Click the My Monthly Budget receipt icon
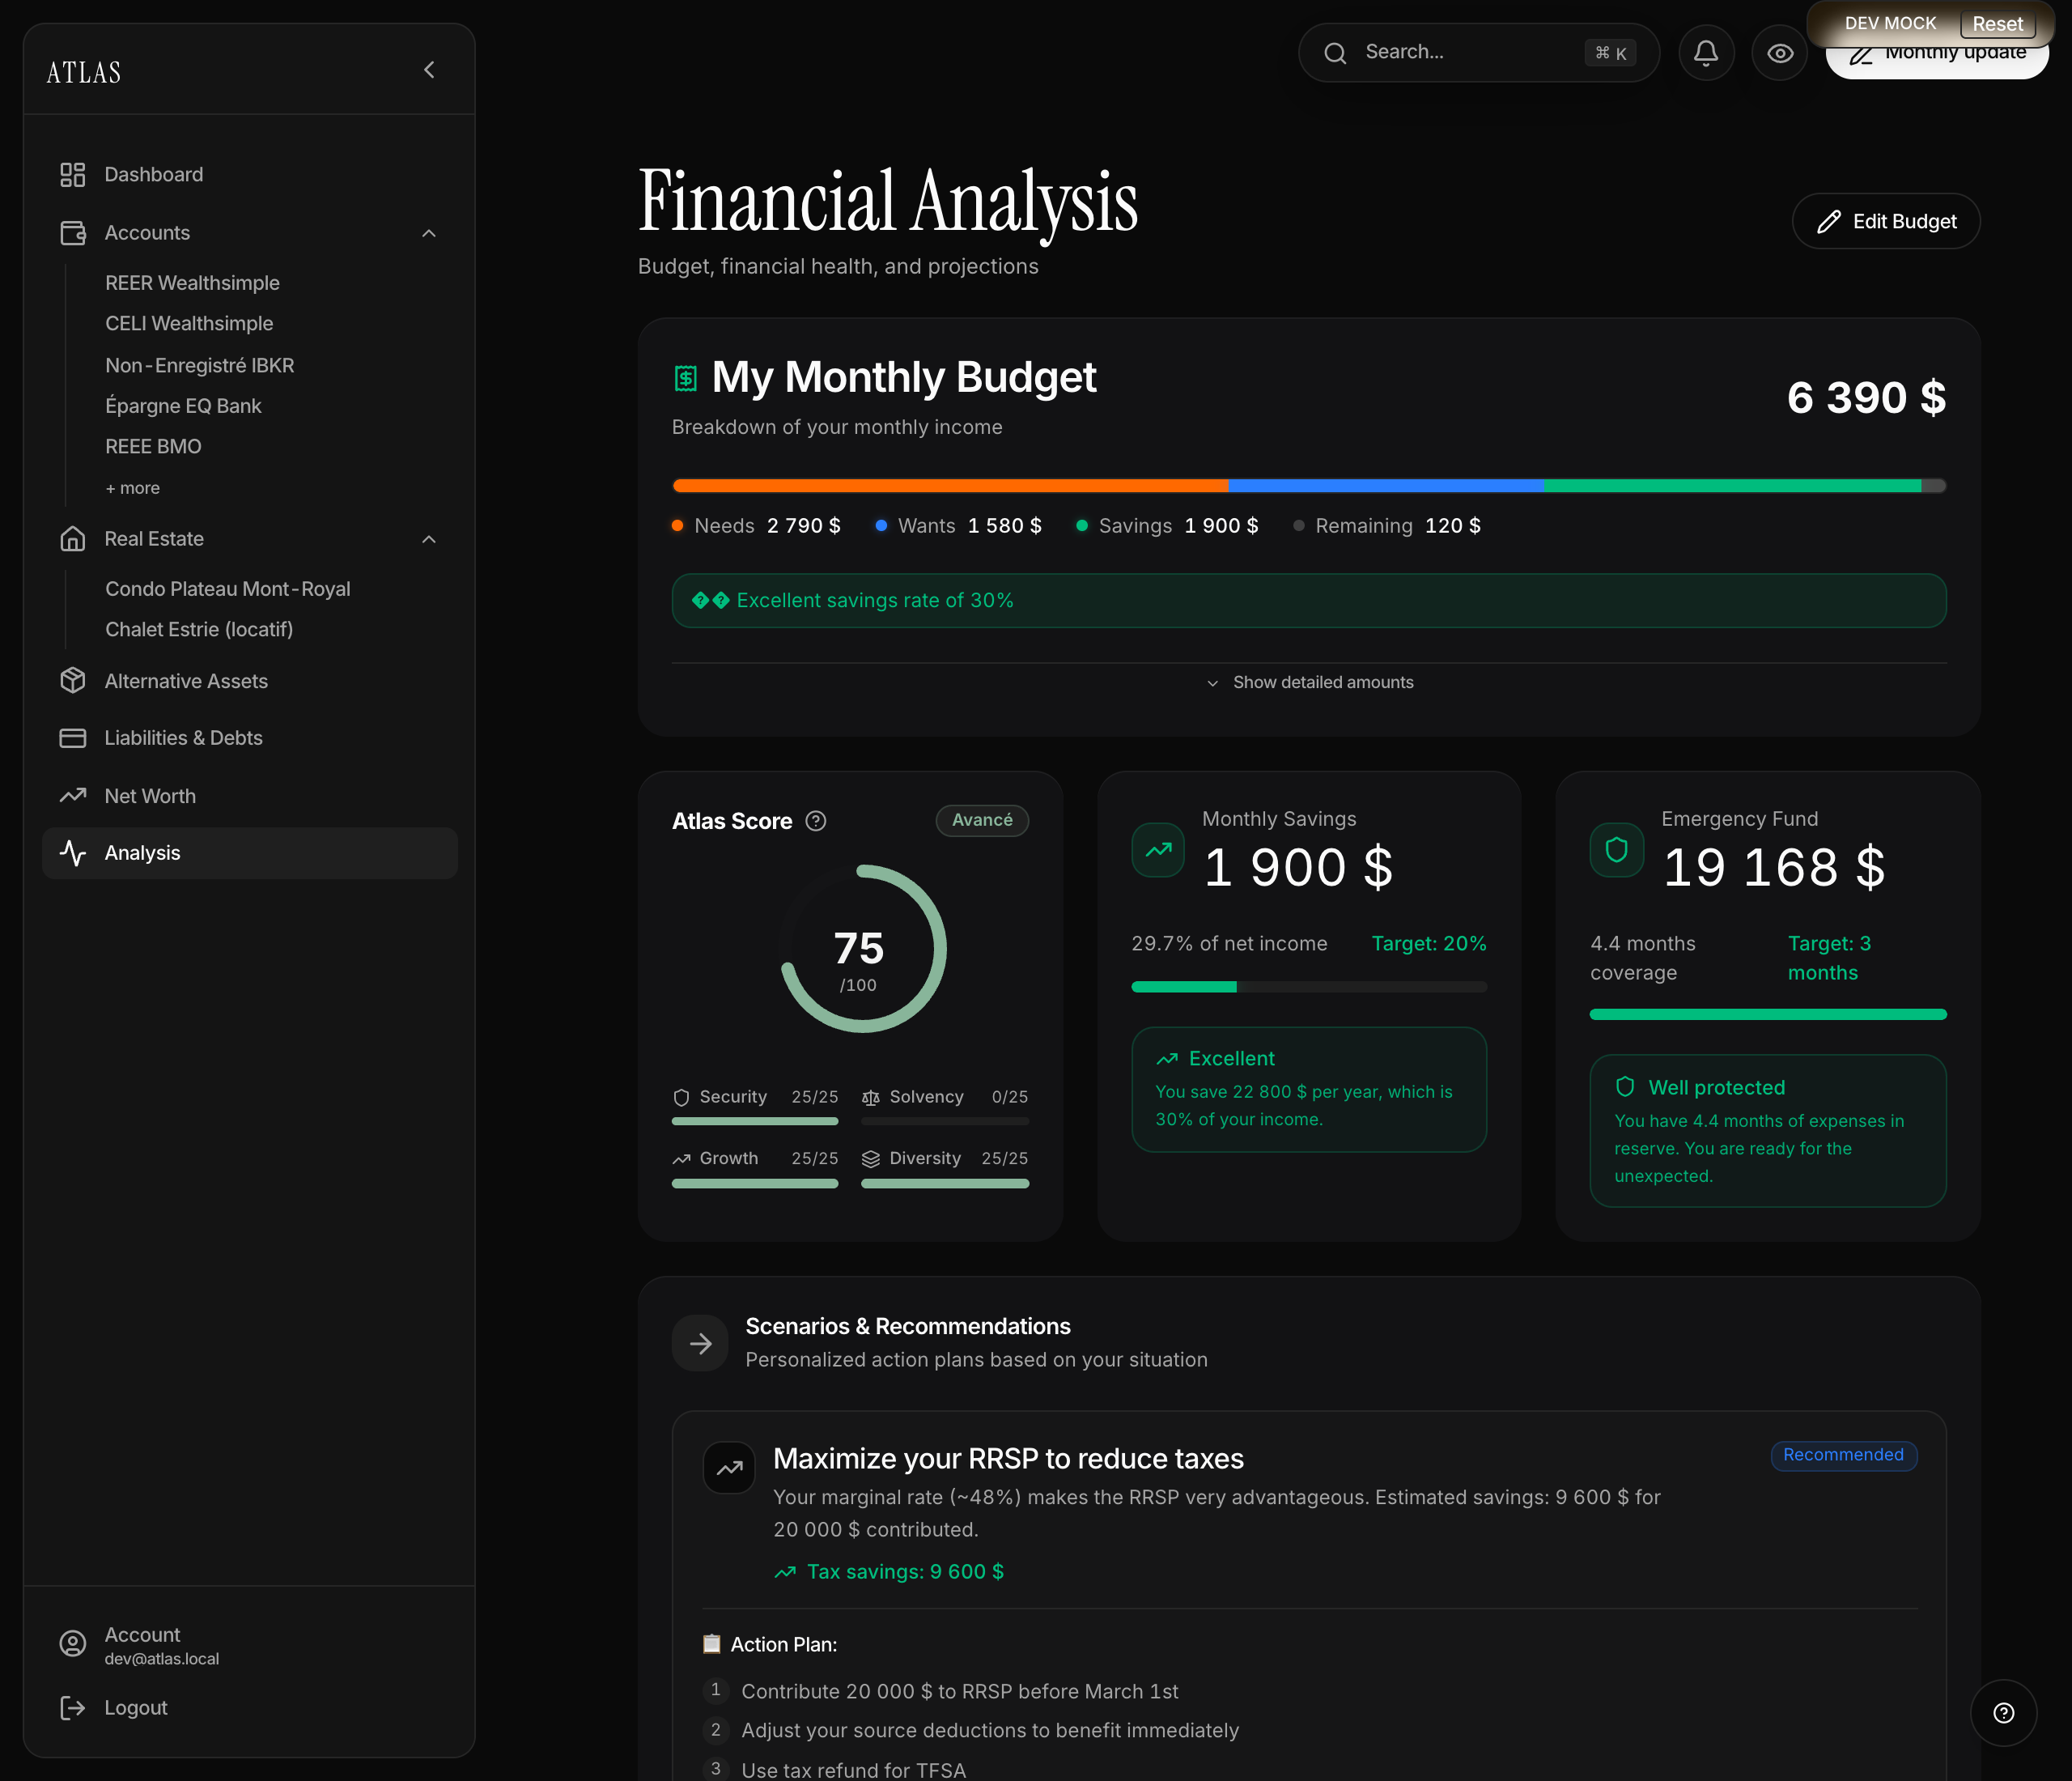This screenshot has height=1781, width=2072. (x=686, y=378)
